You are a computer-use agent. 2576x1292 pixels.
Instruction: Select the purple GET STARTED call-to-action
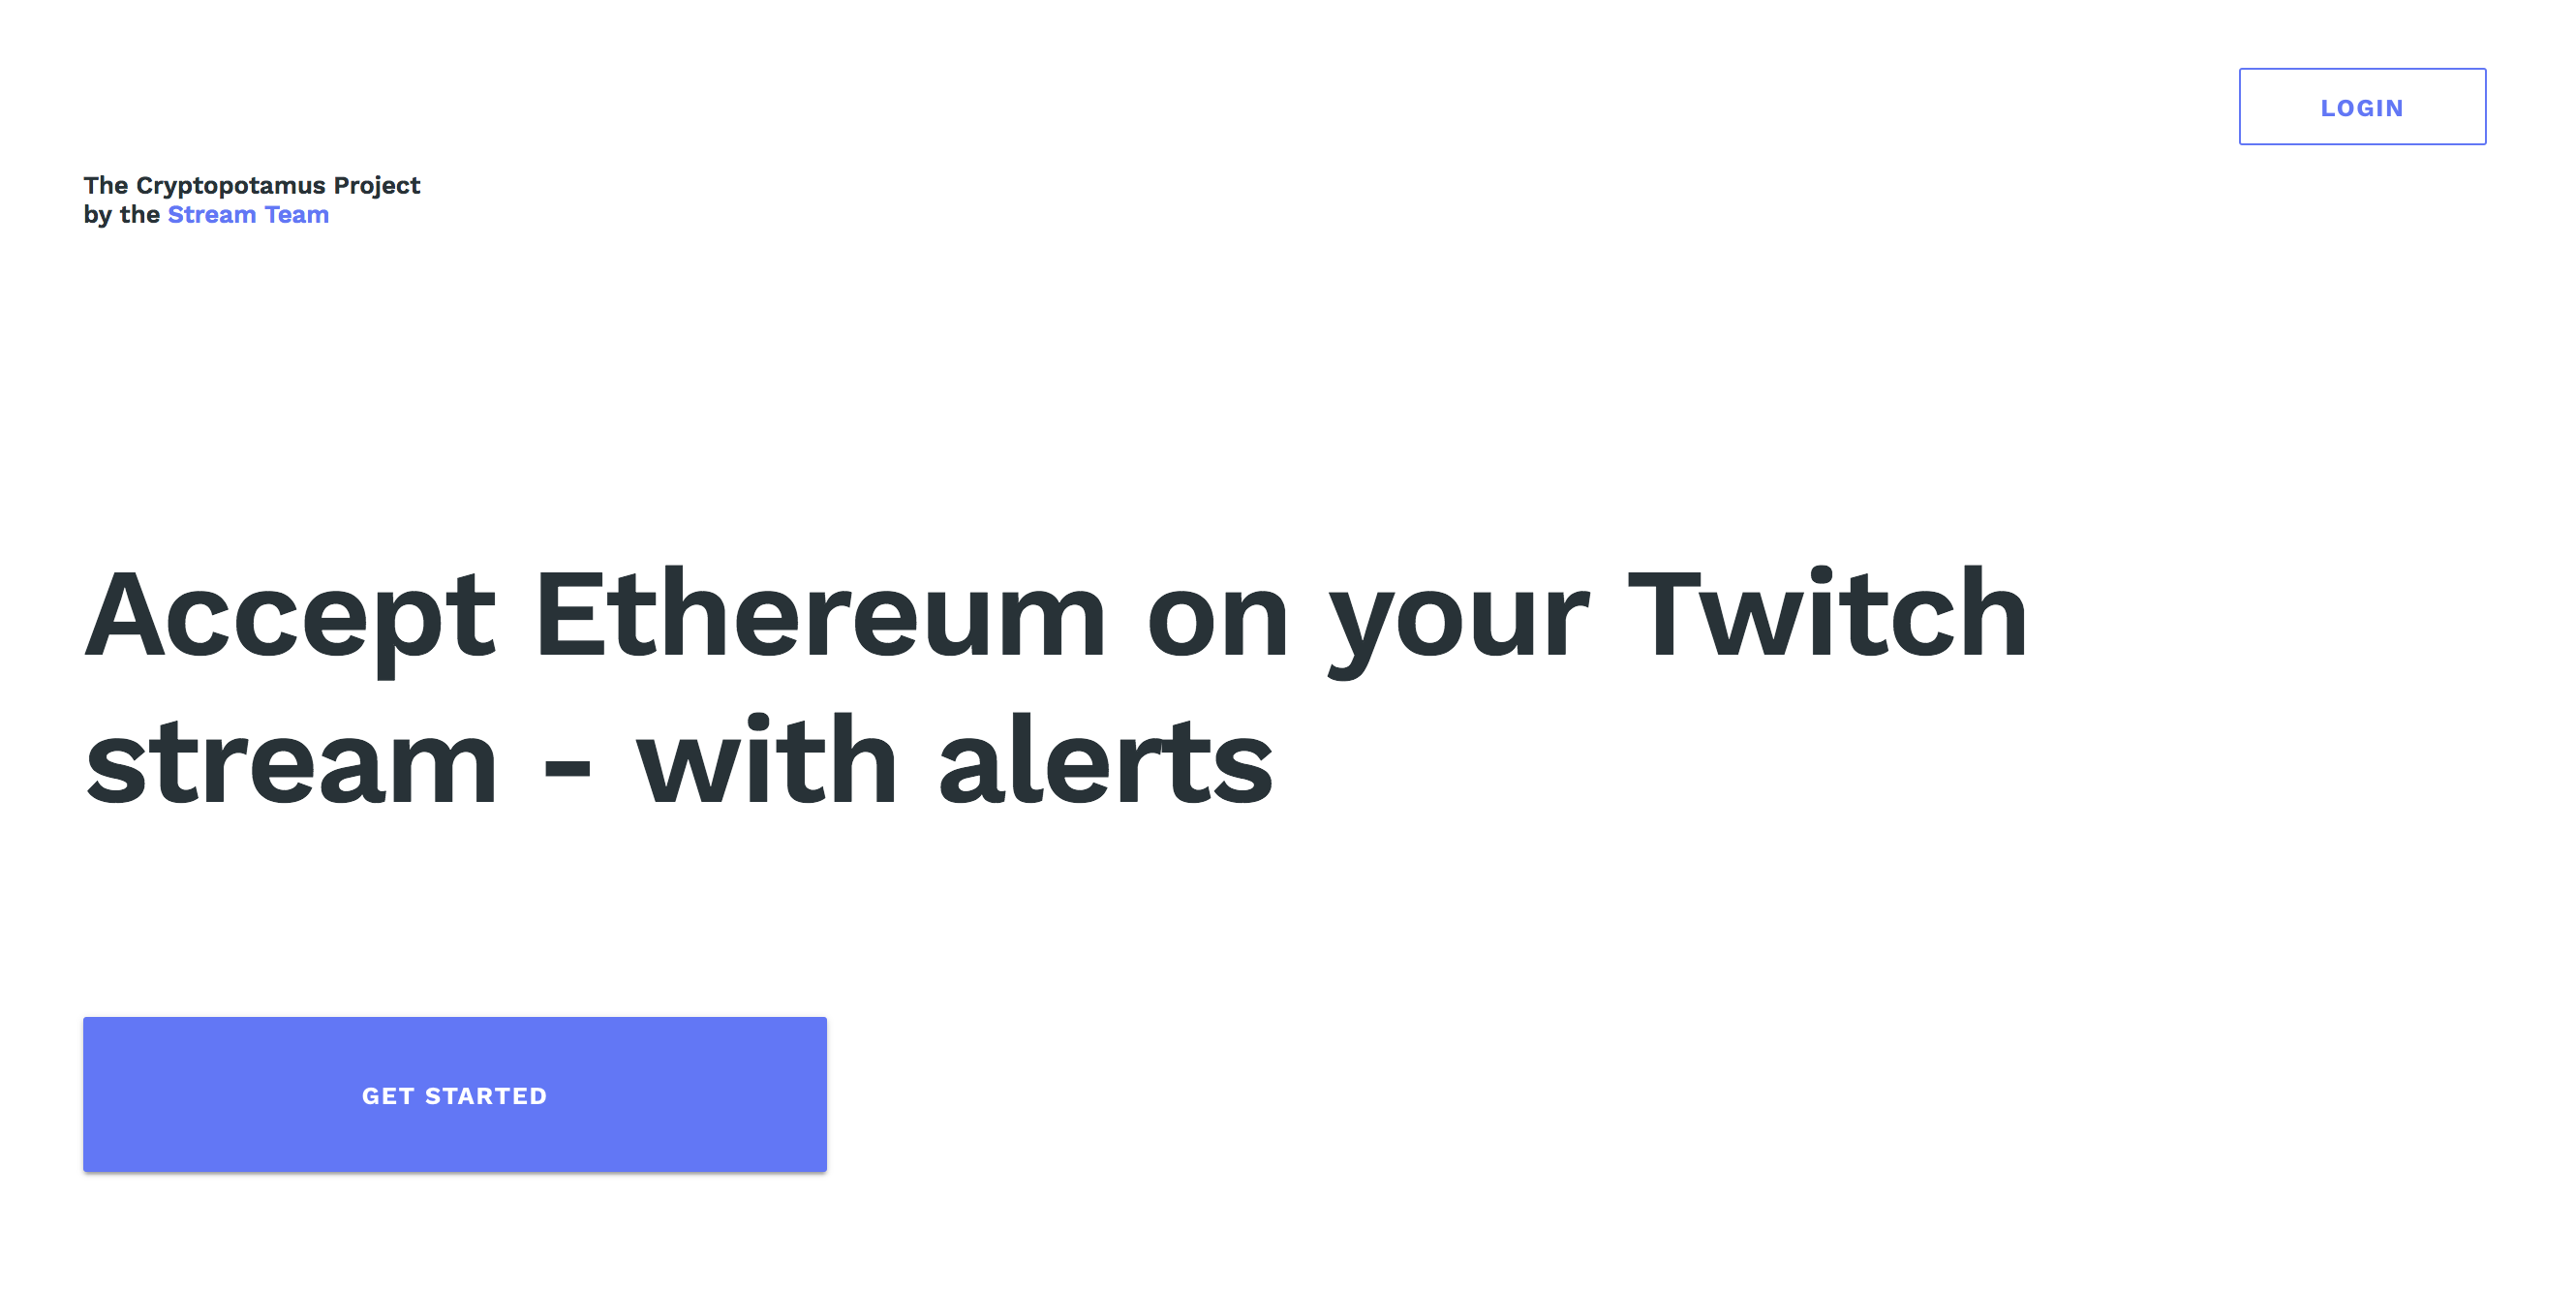[455, 1094]
